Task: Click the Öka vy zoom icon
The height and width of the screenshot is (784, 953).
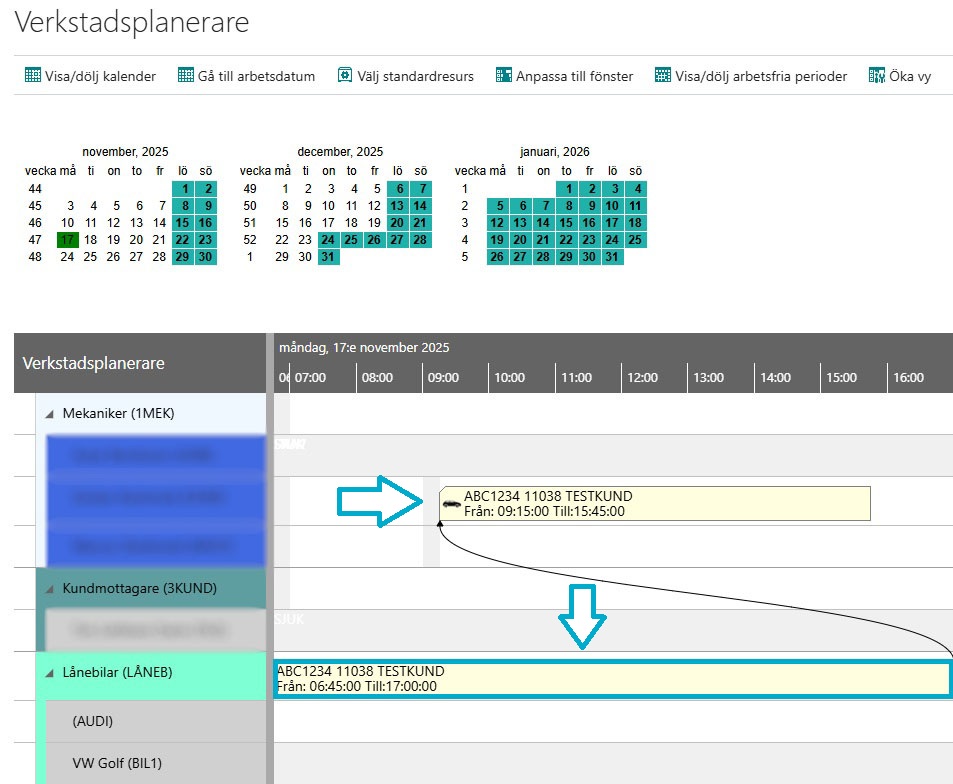Action: pos(877,75)
